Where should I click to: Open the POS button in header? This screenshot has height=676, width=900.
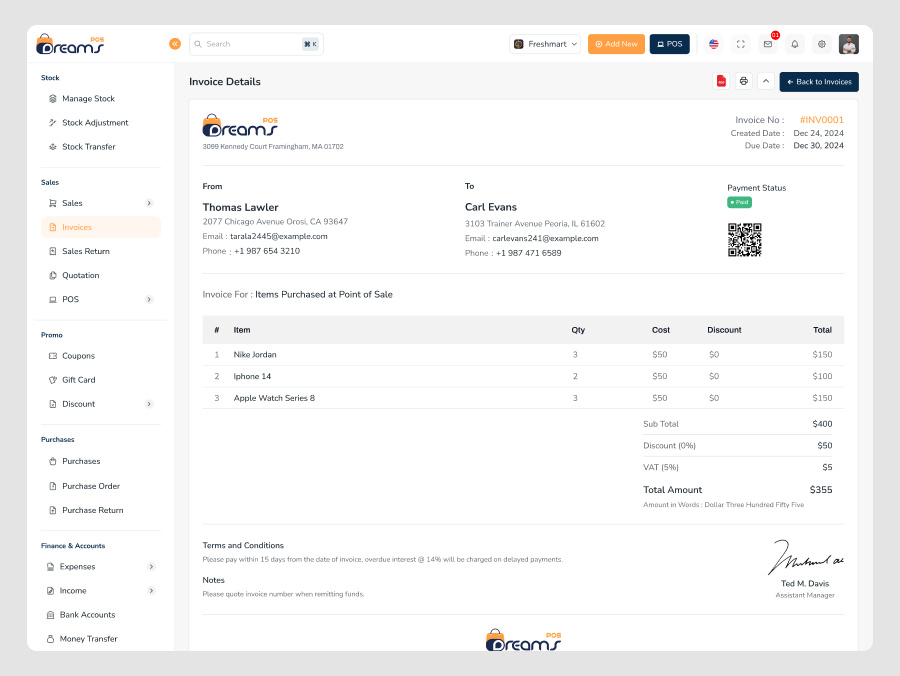pyautogui.click(x=669, y=44)
